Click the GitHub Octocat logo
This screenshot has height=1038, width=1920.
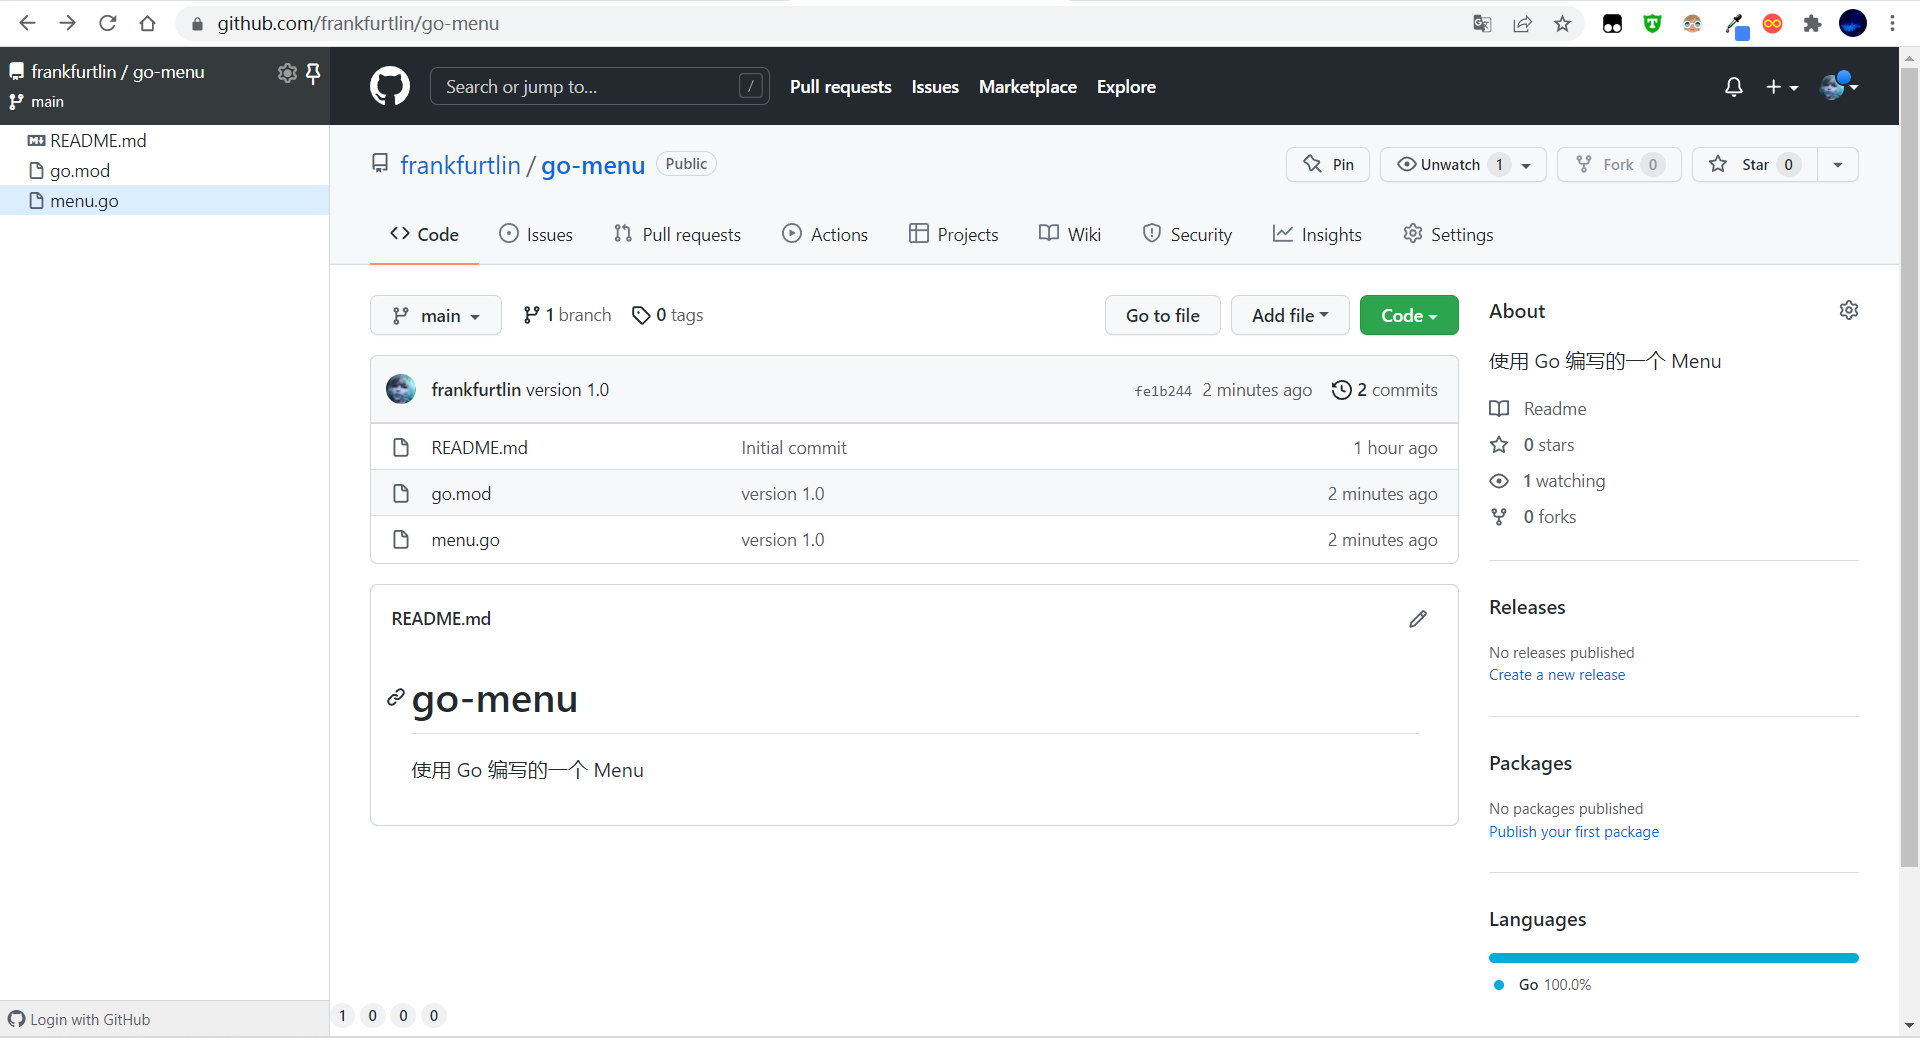[x=390, y=87]
